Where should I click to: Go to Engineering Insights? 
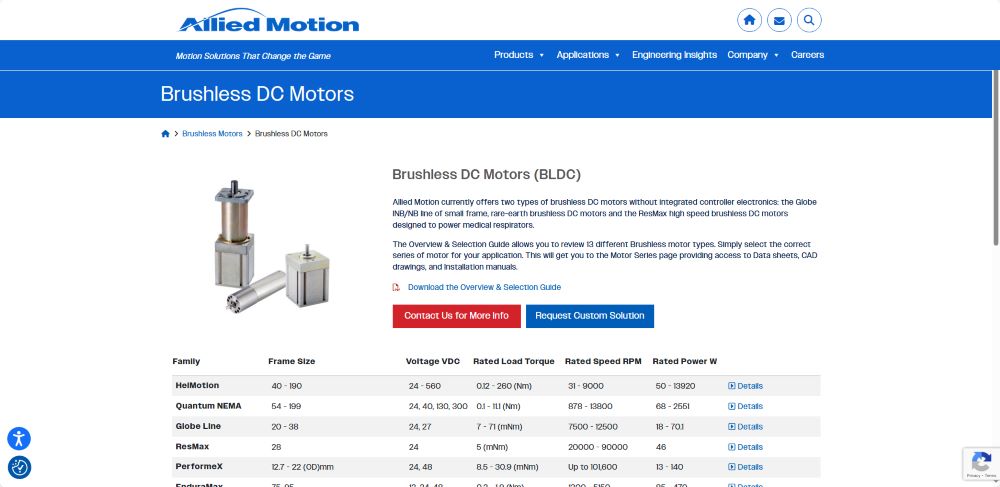674,55
